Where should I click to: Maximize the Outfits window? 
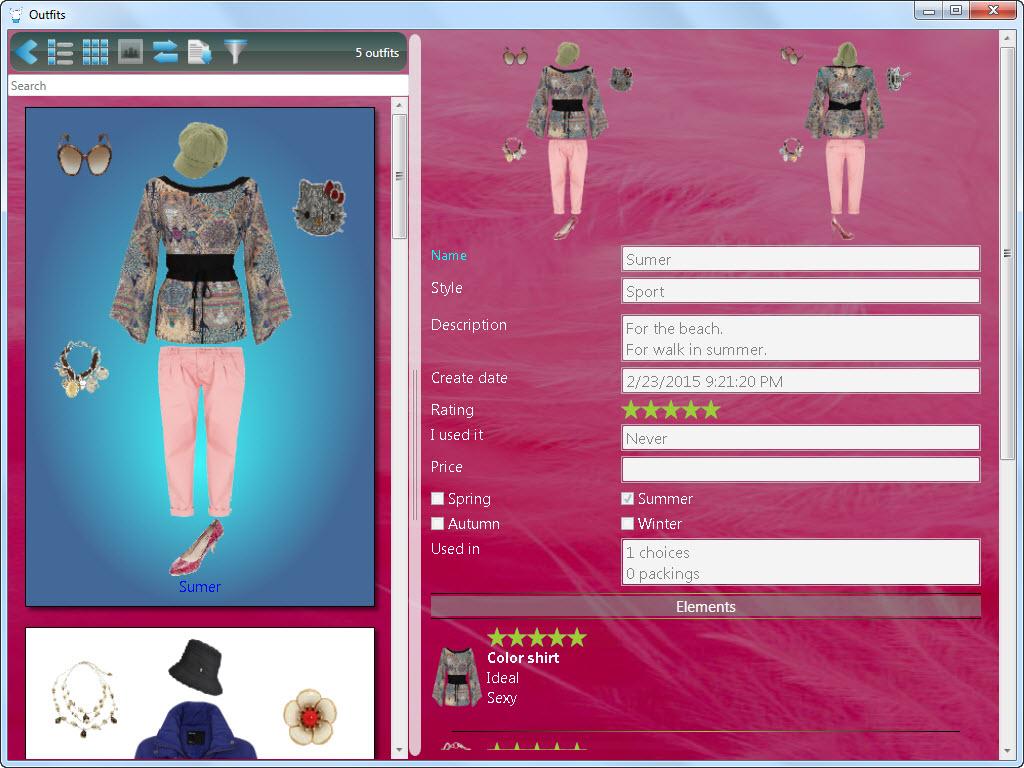pyautogui.click(x=955, y=11)
